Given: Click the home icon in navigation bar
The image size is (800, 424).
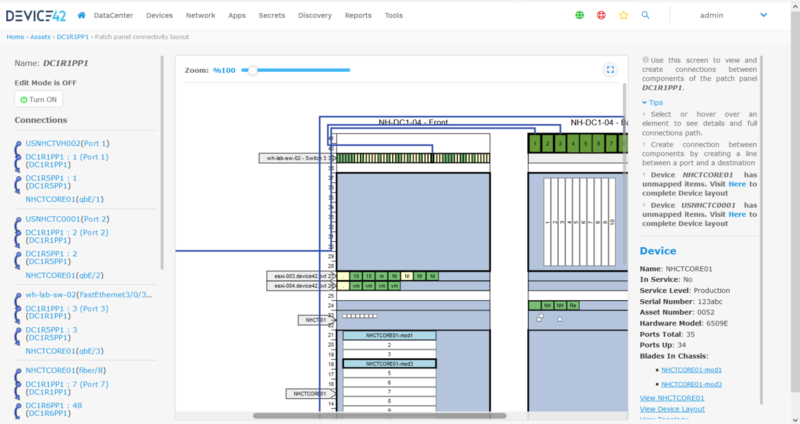Looking at the screenshot, I should (x=81, y=15).
